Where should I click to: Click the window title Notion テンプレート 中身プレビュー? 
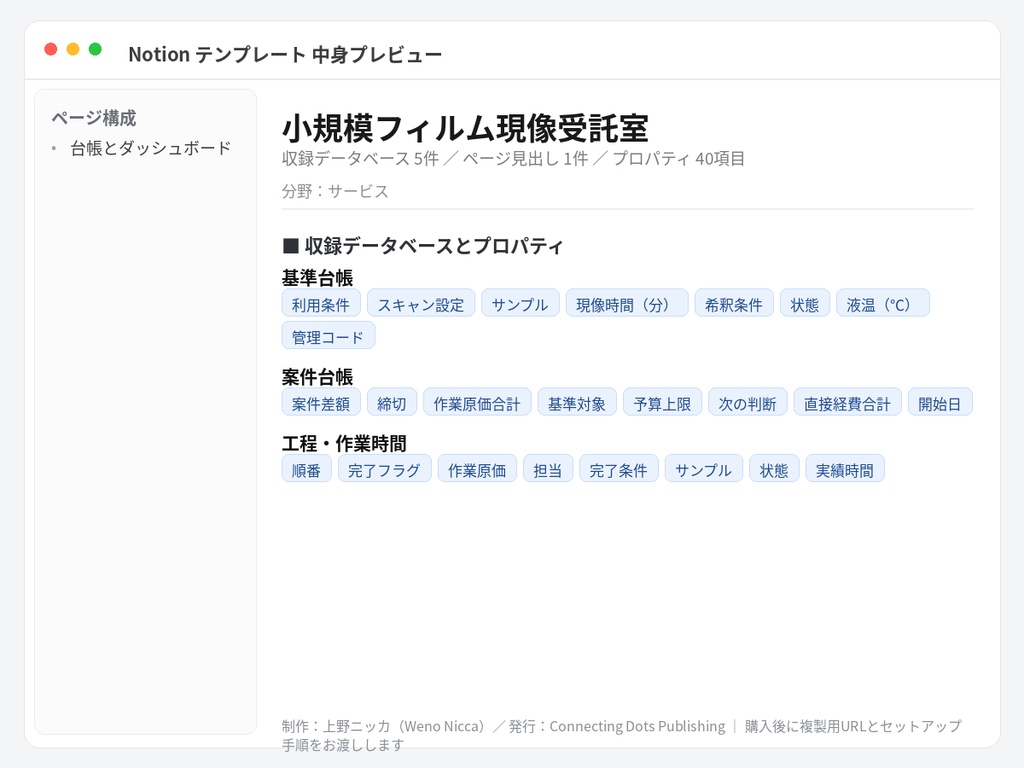coord(285,54)
